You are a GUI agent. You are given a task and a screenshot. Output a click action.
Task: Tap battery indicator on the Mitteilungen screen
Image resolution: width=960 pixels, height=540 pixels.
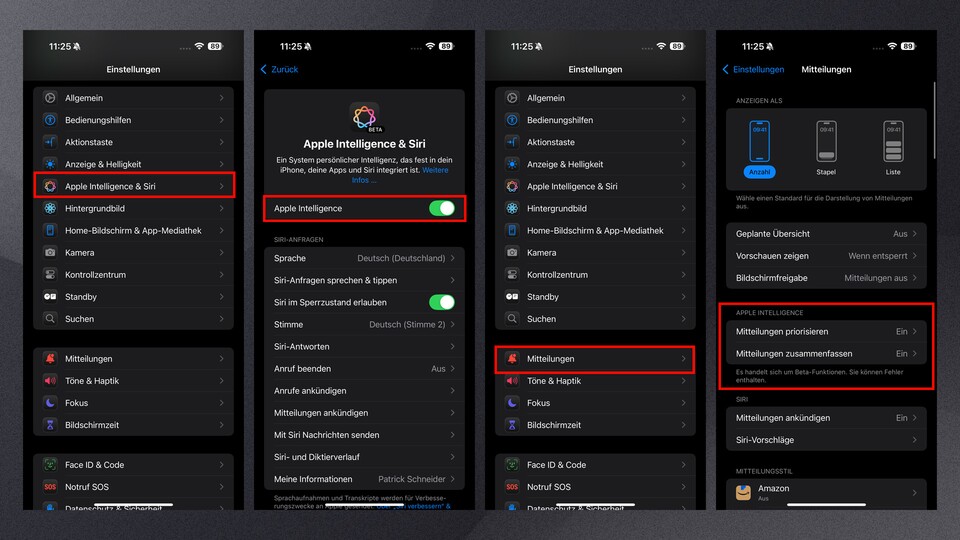click(x=908, y=47)
